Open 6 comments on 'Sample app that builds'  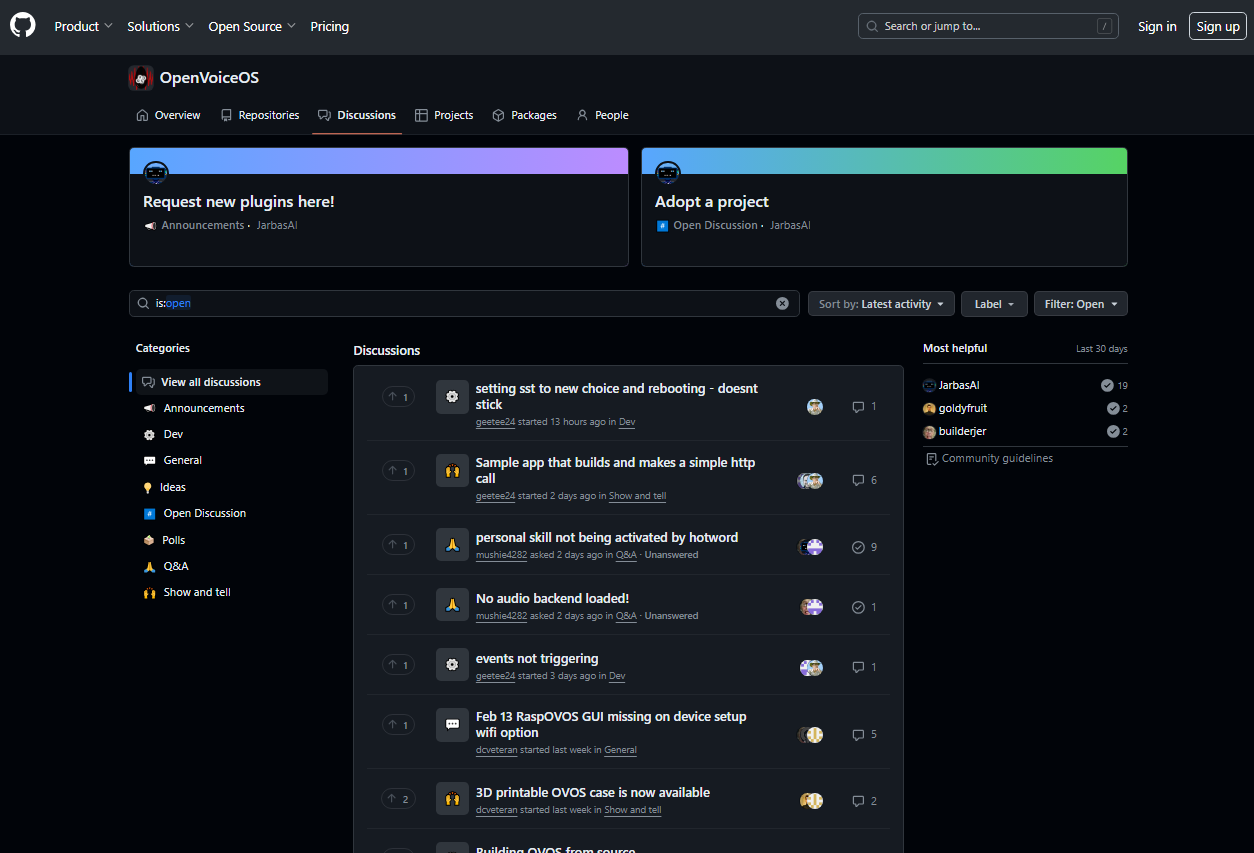(x=864, y=480)
